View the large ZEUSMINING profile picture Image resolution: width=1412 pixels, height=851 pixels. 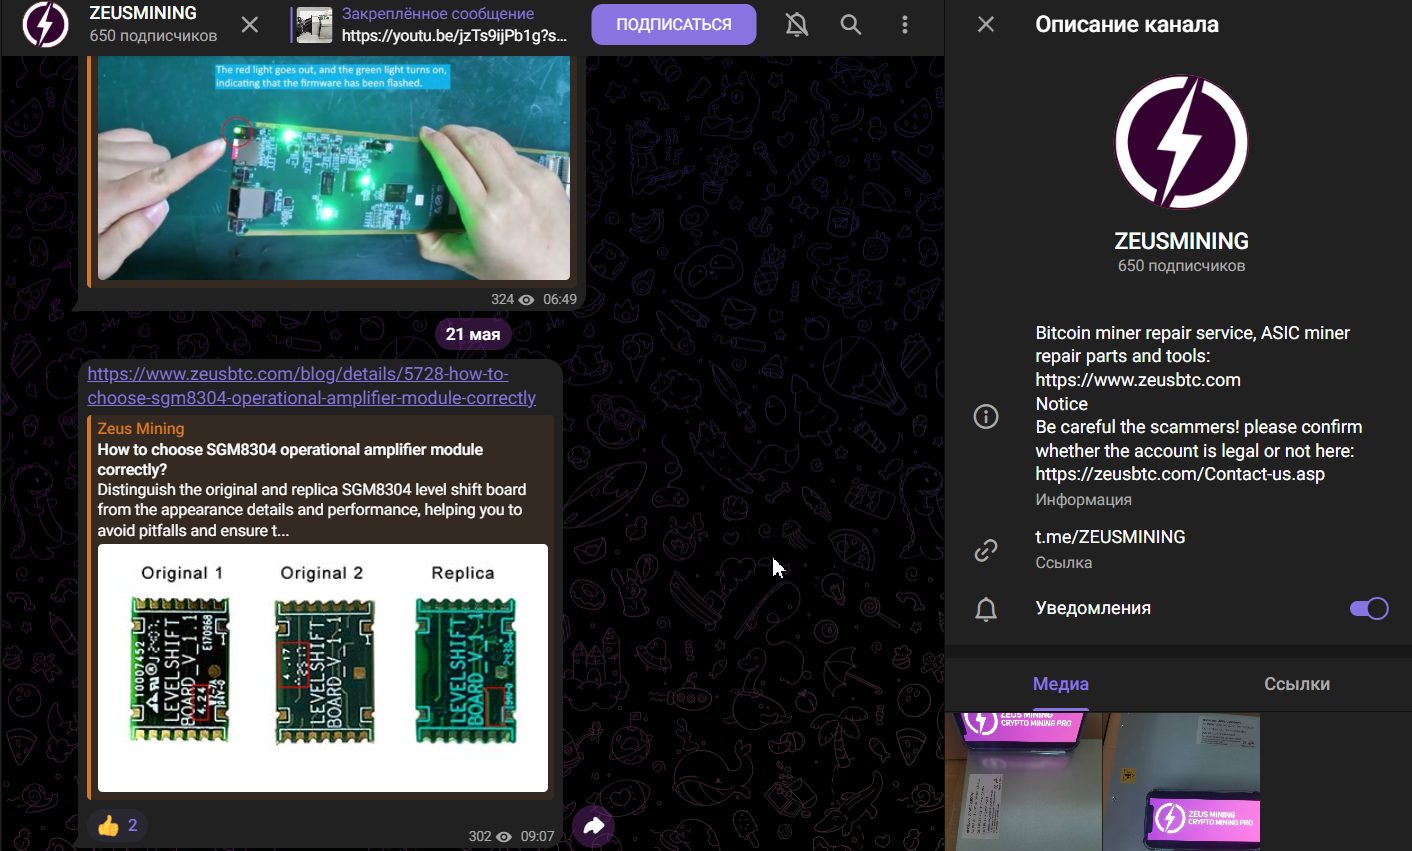coord(1181,142)
